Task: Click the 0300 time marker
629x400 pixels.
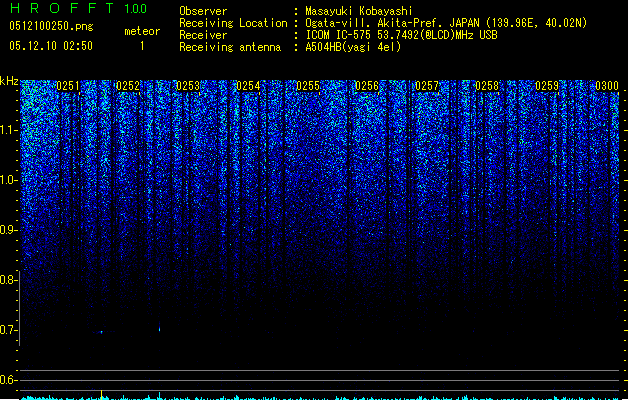Action: click(607, 86)
